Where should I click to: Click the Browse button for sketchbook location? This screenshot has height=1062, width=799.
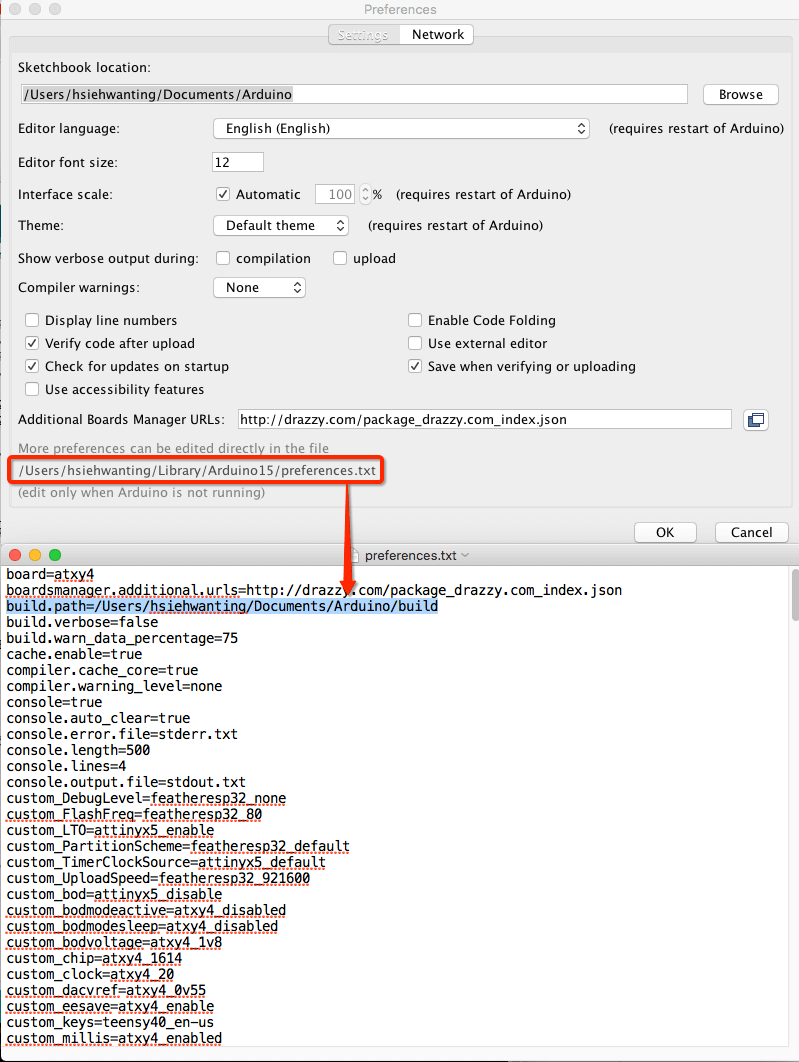(x=740, y=95)
